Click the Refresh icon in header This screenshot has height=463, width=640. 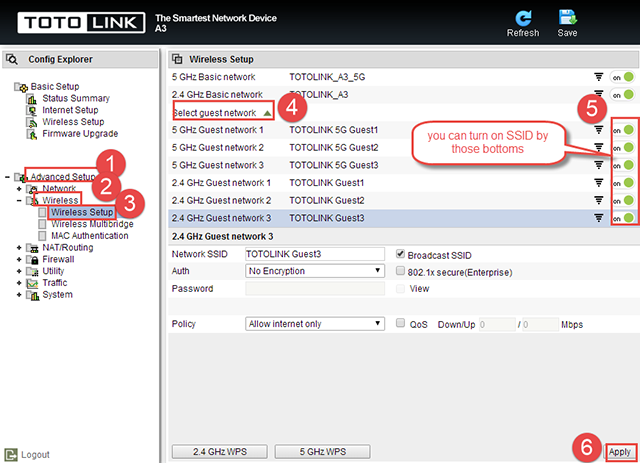click(x=523, y=18)
